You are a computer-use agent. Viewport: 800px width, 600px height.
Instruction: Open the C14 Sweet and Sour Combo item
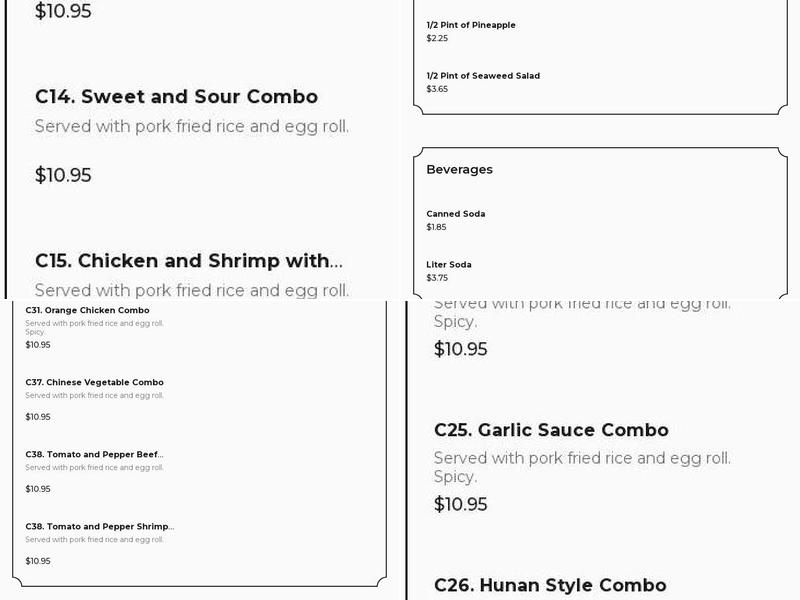pos(176,97)
